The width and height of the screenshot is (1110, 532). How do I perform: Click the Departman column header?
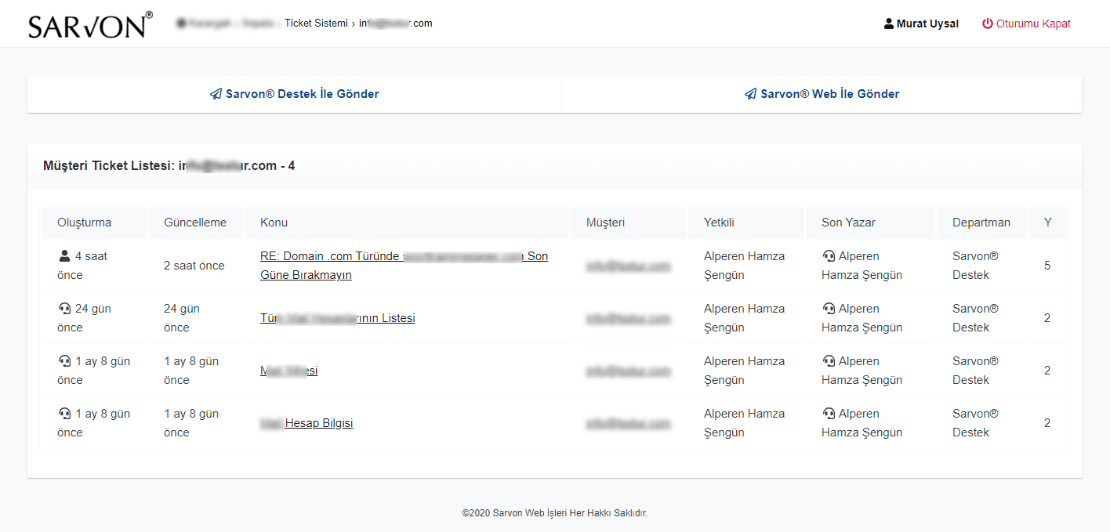click(981, 222)
